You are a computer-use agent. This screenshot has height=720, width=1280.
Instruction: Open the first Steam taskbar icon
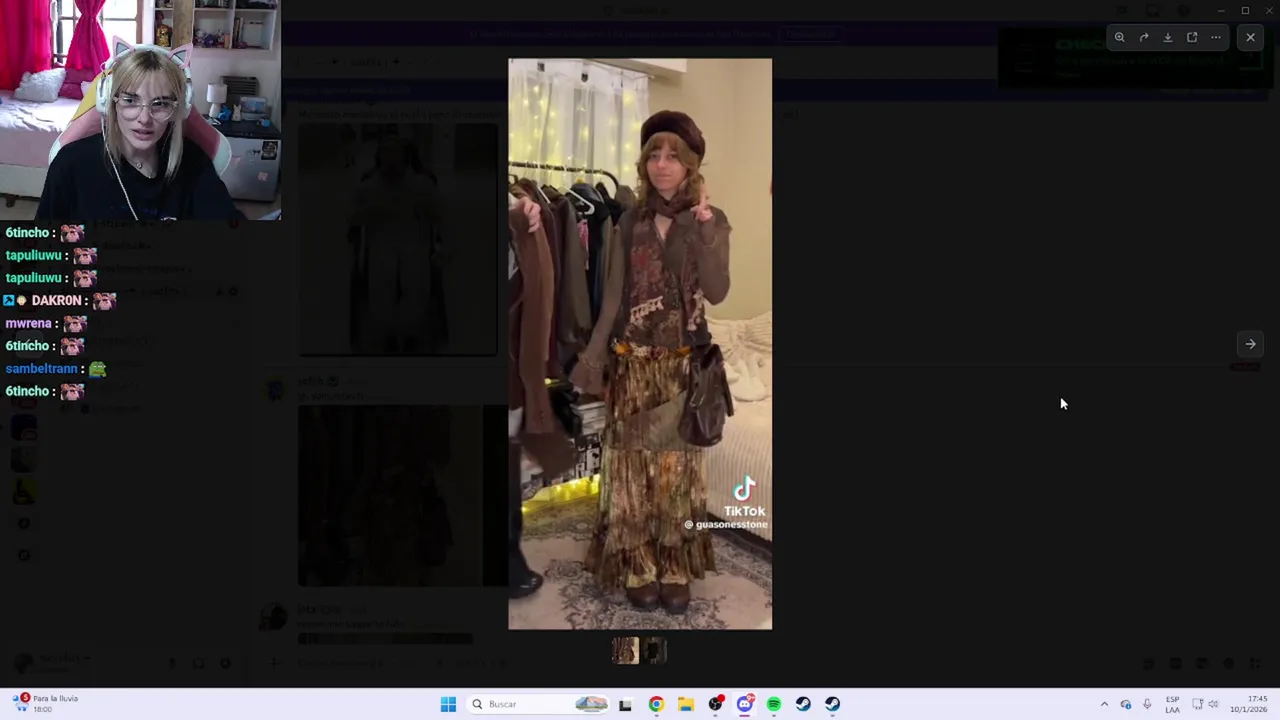803,704
